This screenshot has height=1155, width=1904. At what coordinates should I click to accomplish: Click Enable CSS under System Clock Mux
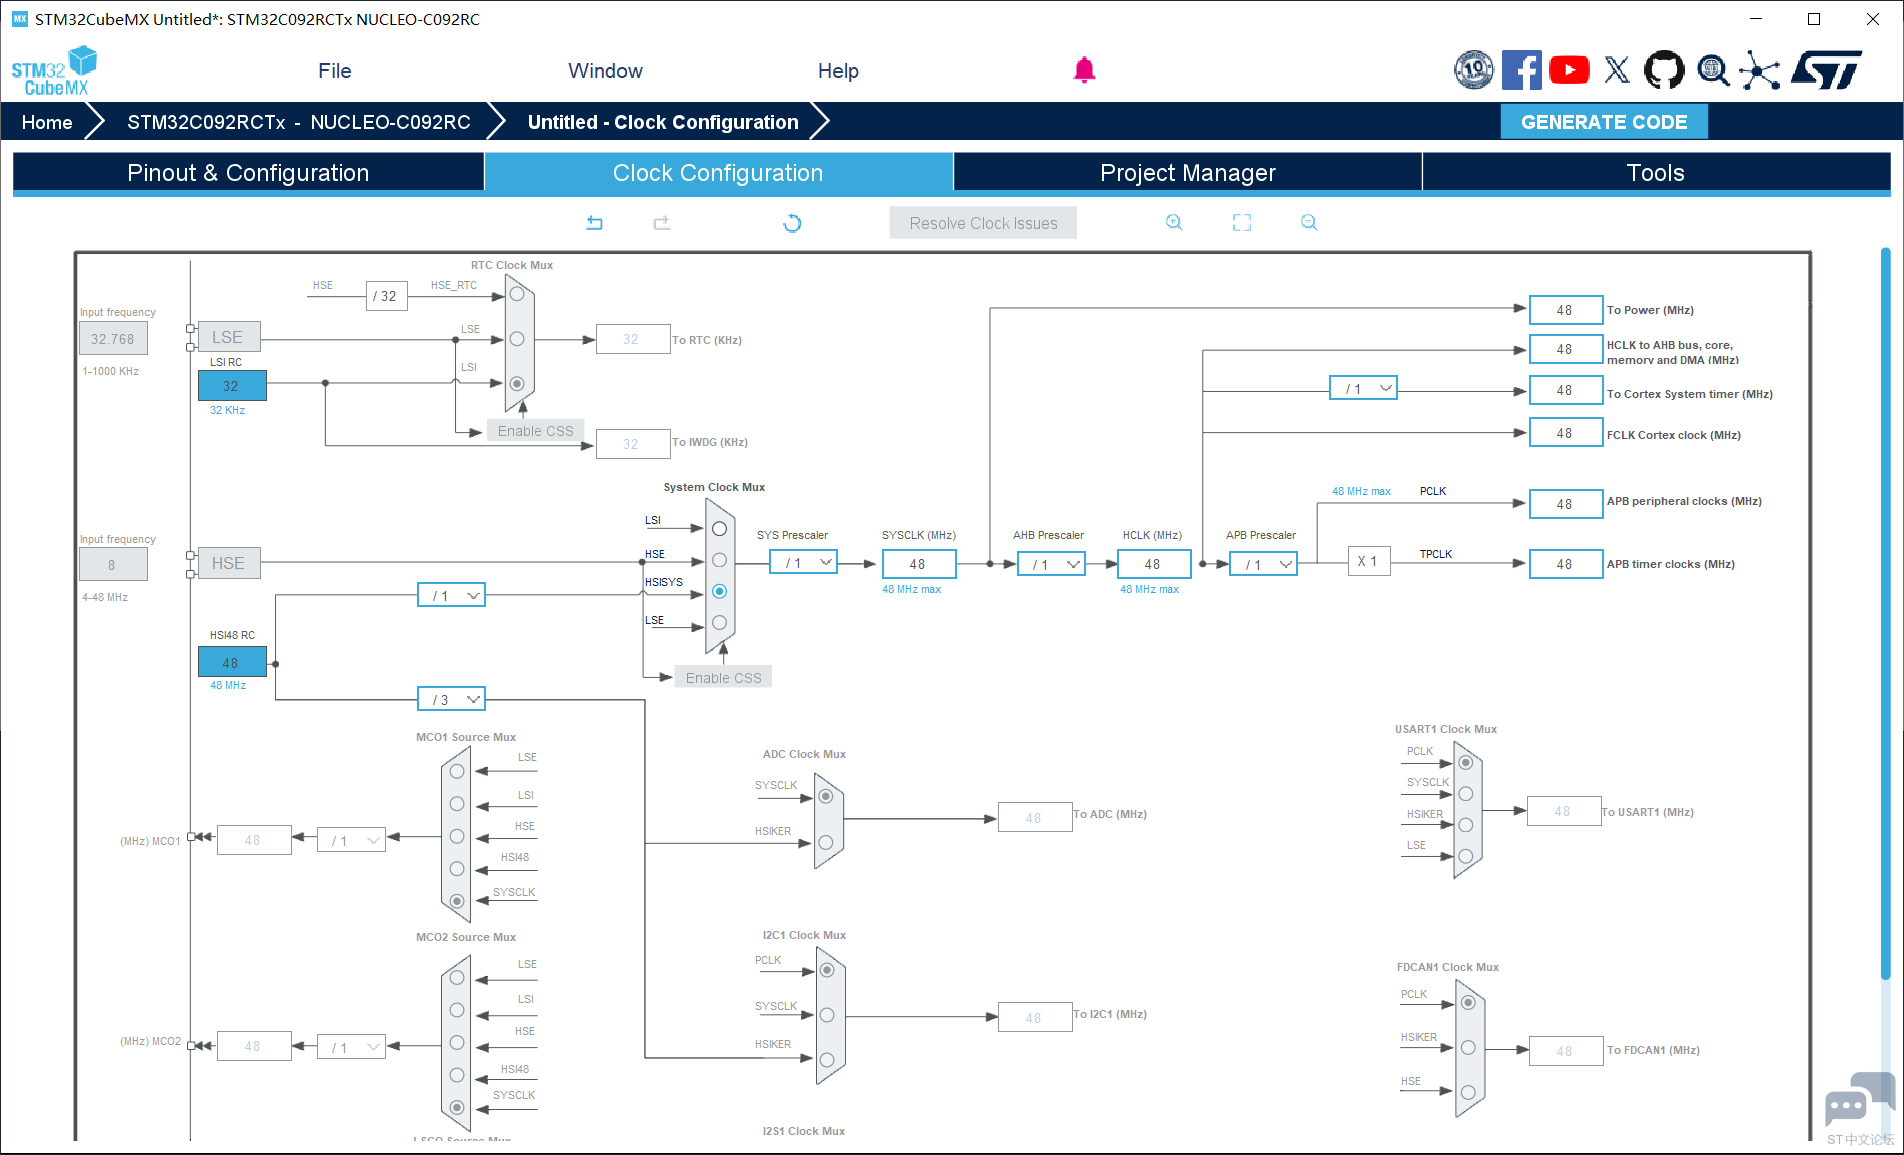[x=723, y=678]
